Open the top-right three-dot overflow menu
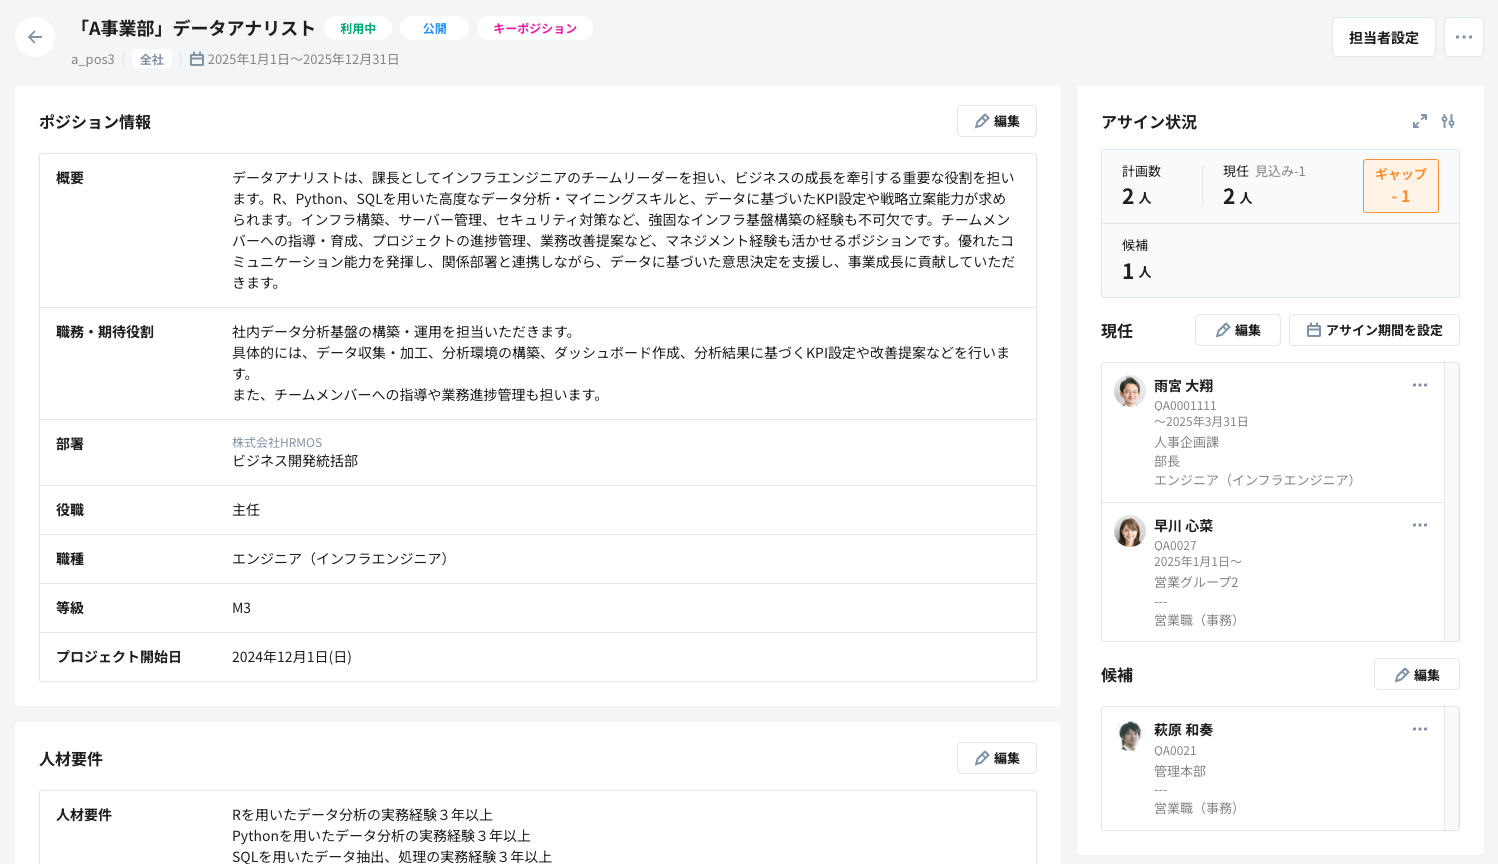1498x864 pixels. coord(1463,37)
